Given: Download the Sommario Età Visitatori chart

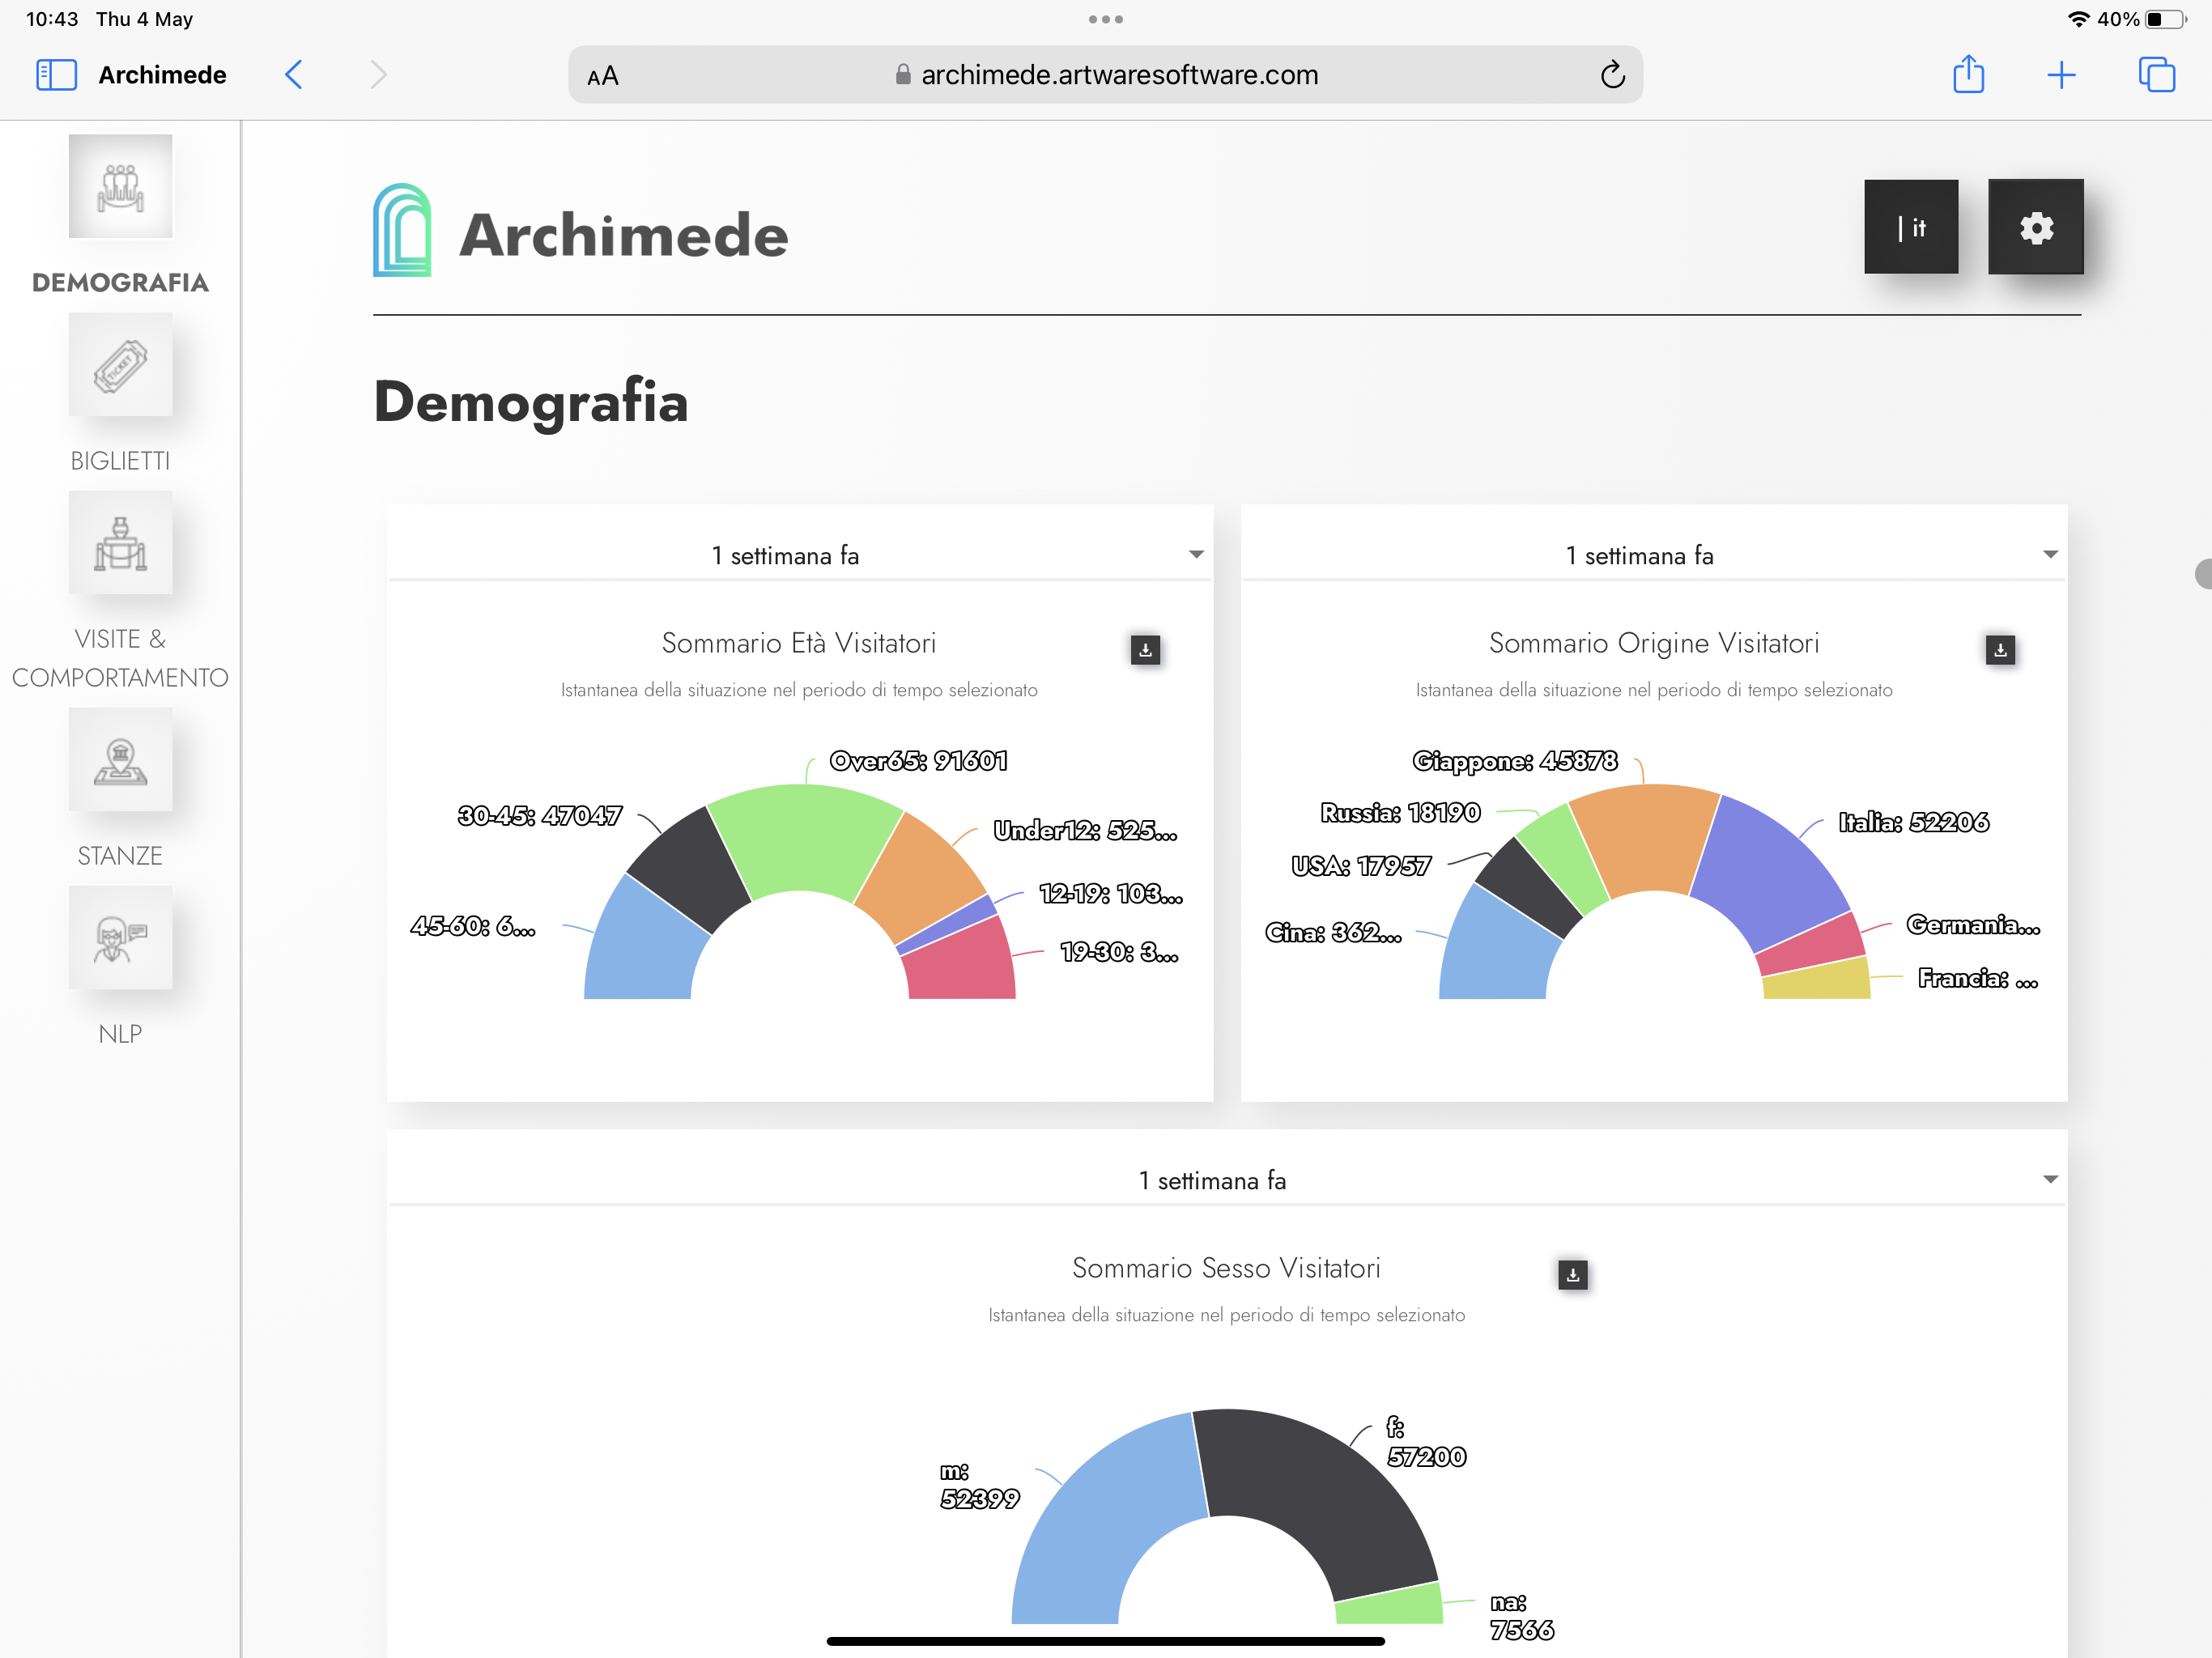Looking at the screenshot, I should click(x=1145, y=650).
